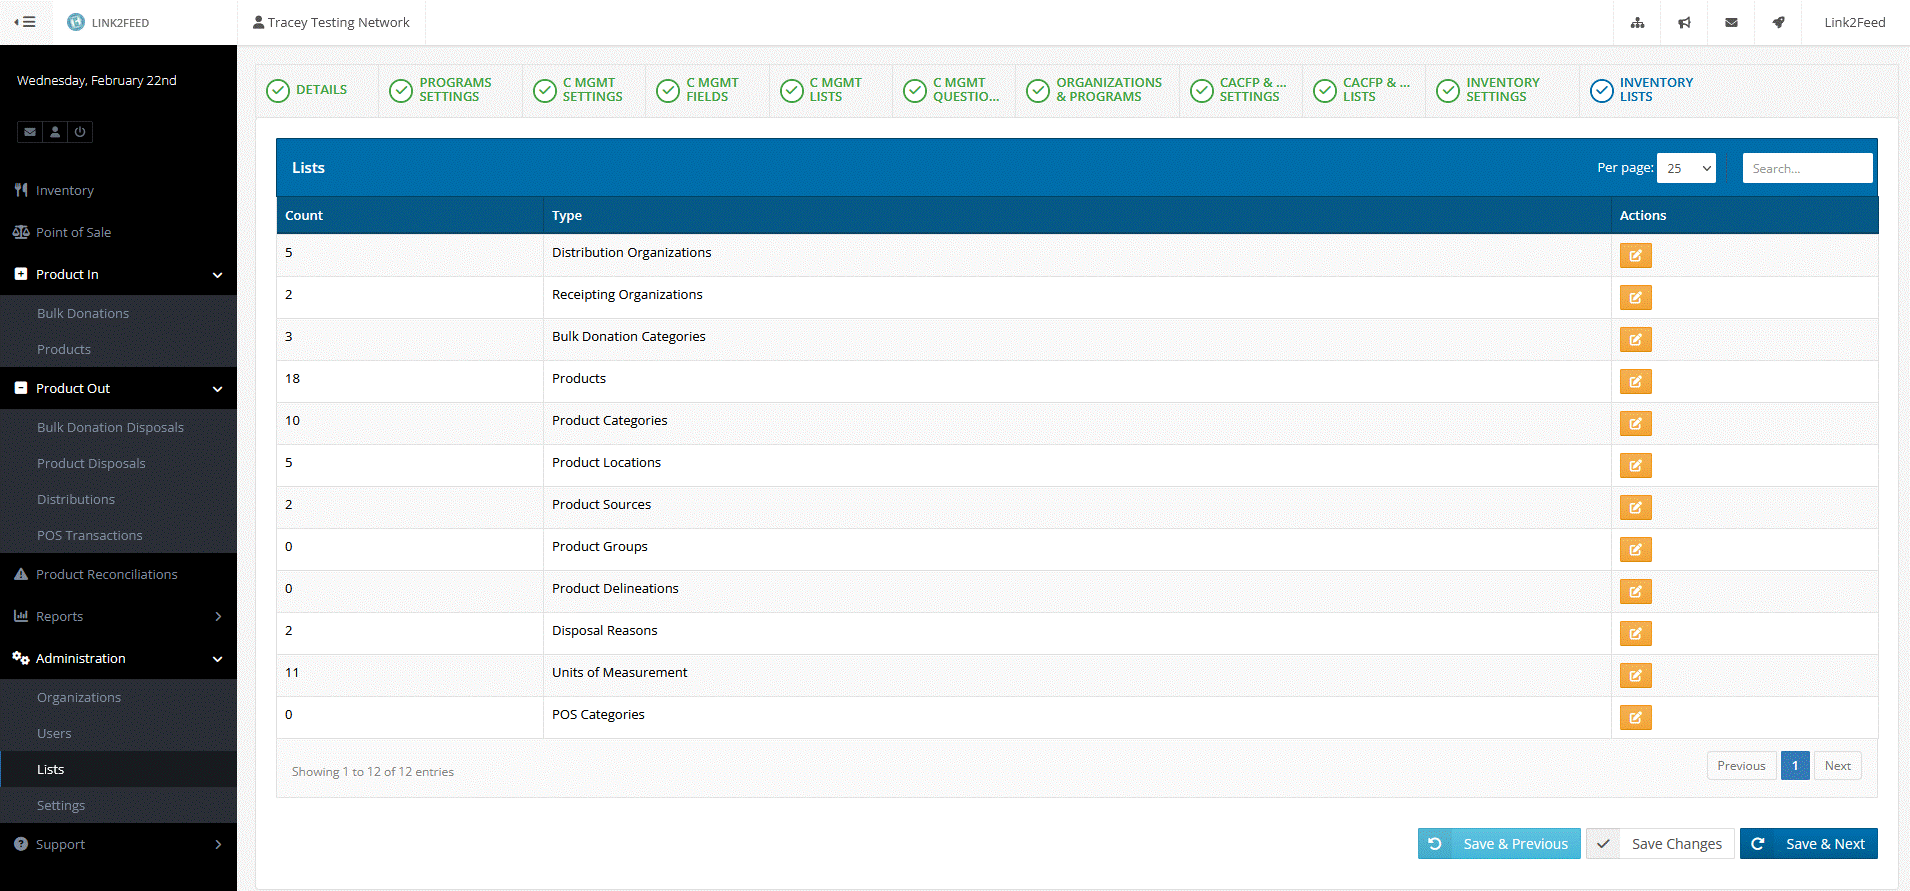
Task: Click the Save & Next button
Action: click(1808, 844)
